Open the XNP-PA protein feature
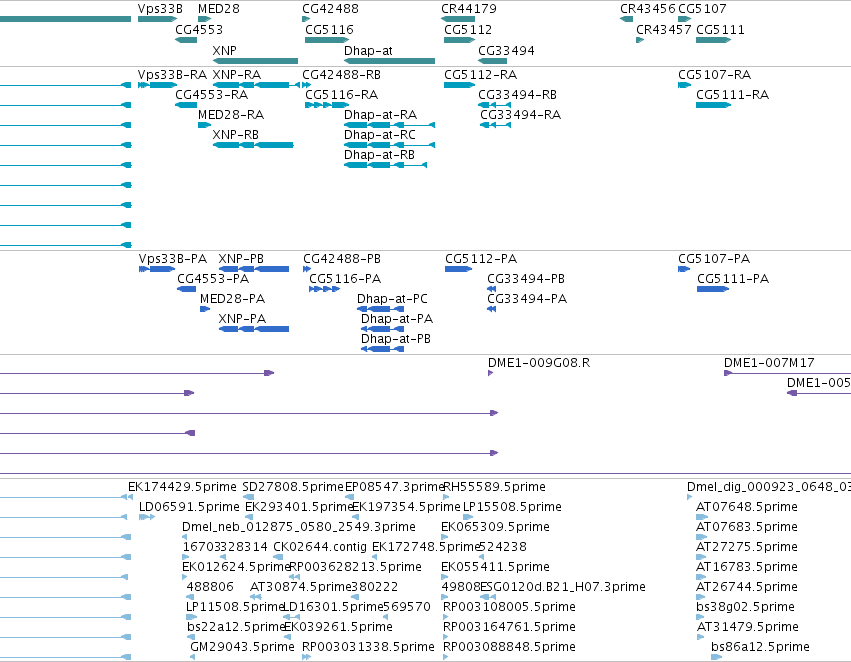Viewport: 851px width, 662px height. pyautogui.click(x=254, y=329)
